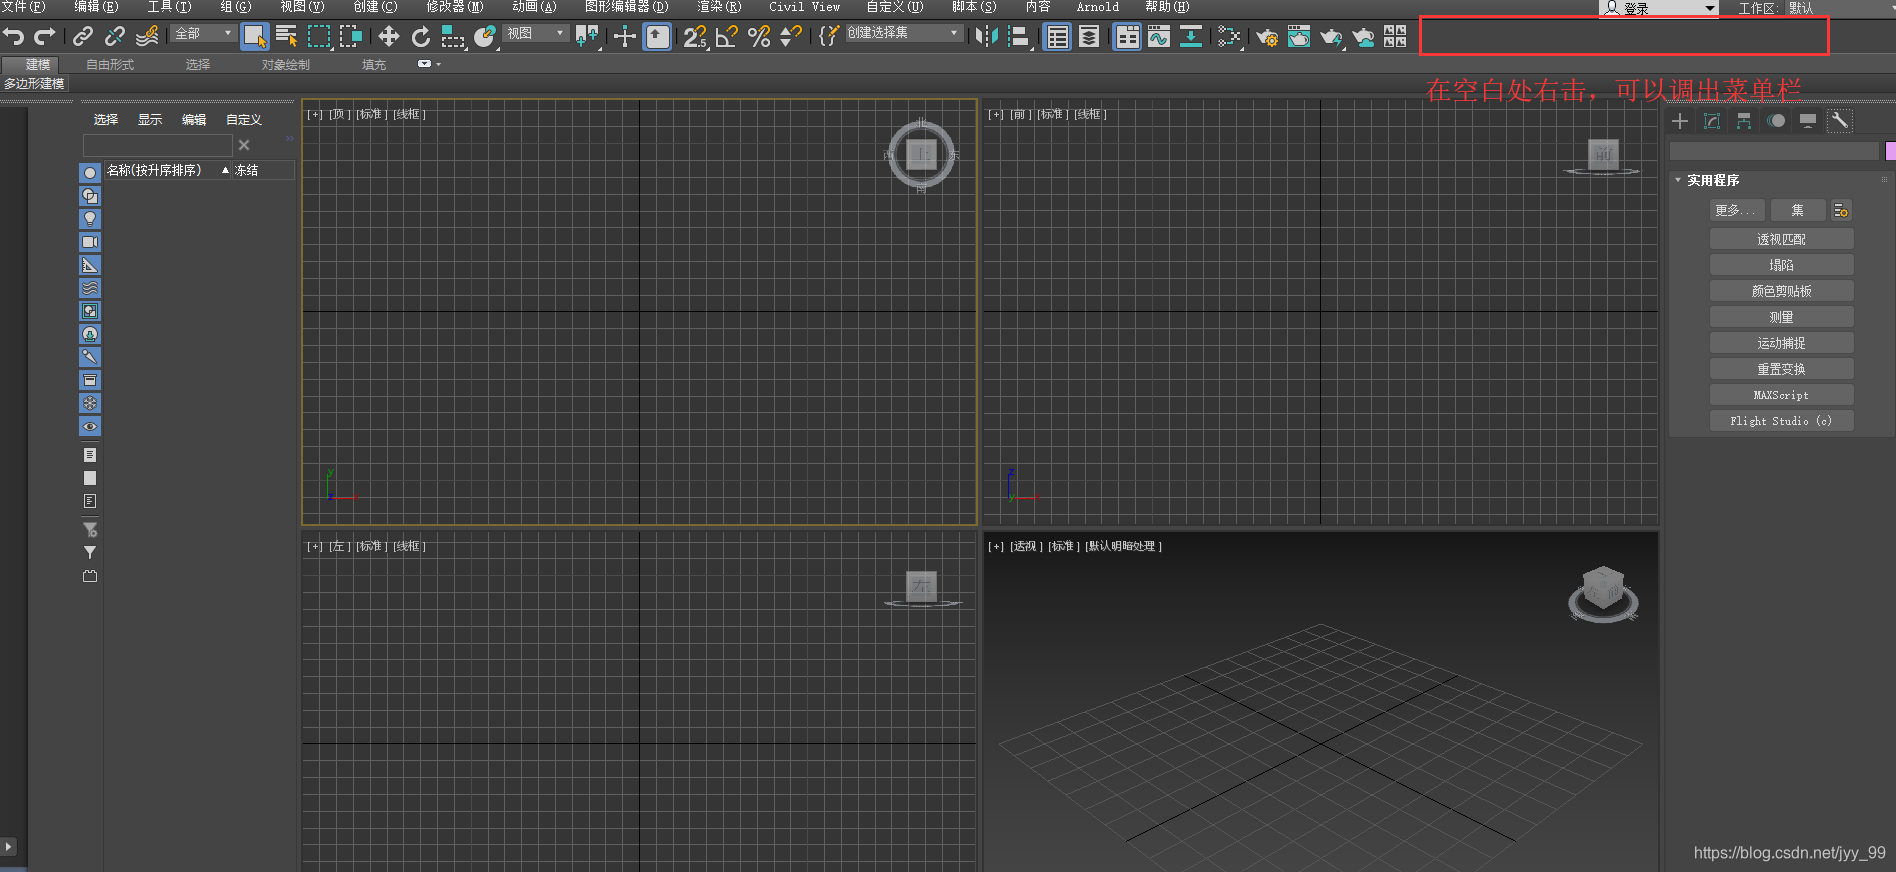Click the 塌陷 utility button

click(1781, 265)
